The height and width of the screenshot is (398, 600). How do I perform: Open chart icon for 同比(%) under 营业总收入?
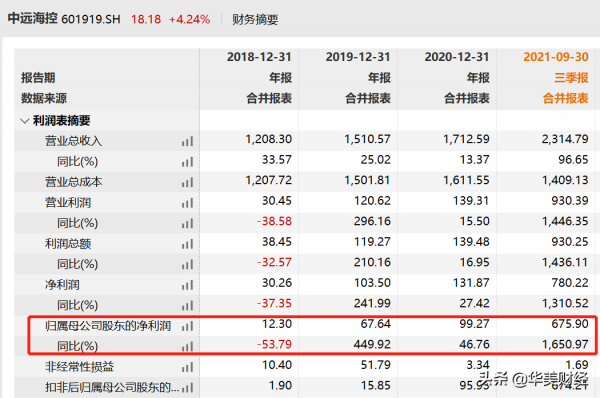coord(187,162)
